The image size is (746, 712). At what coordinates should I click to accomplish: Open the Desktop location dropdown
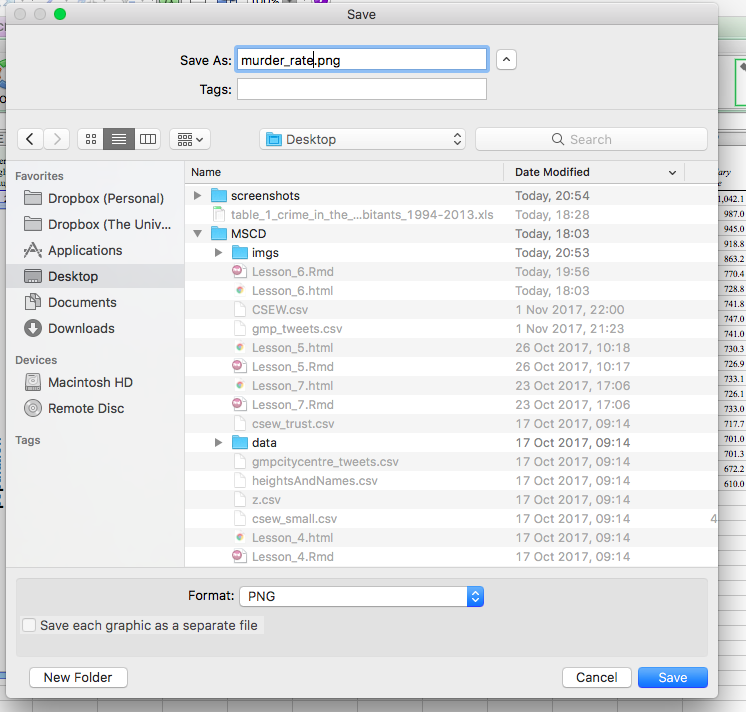pyautogui.click(x=362, y=139)
